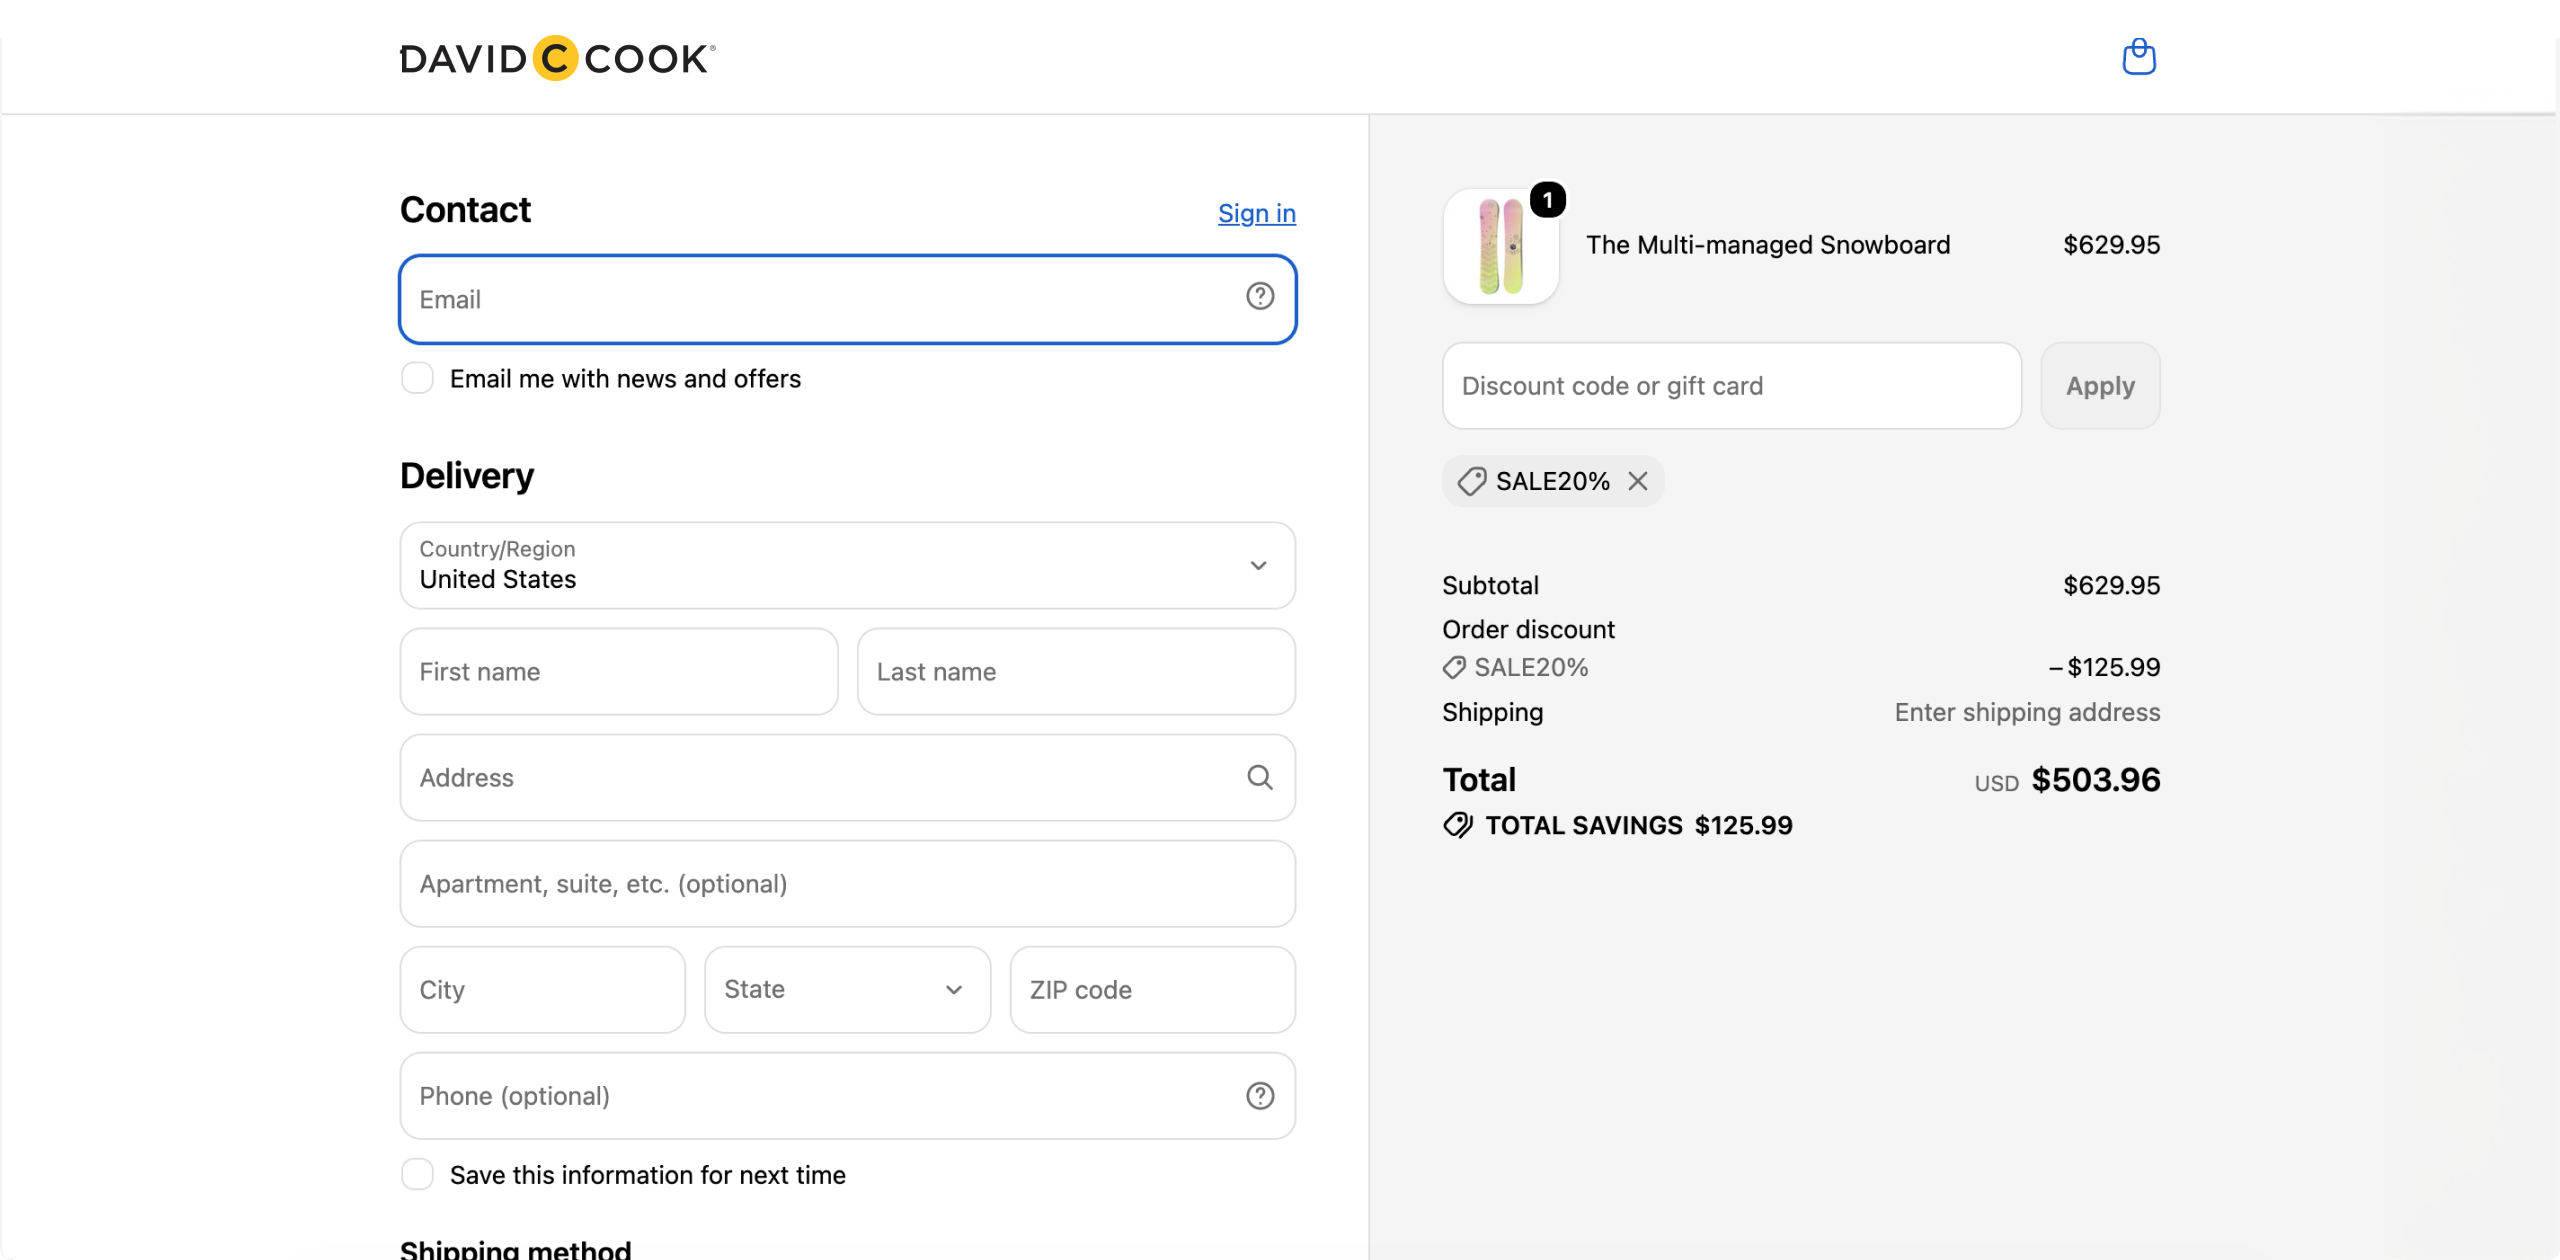Click The Multi-managed Snowboard product name
The height and width of the screenshot is (1260, 2560).
tap(1768, 245)
